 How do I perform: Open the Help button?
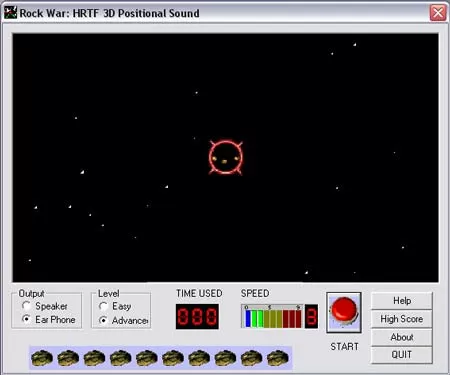tap(402, 301)
